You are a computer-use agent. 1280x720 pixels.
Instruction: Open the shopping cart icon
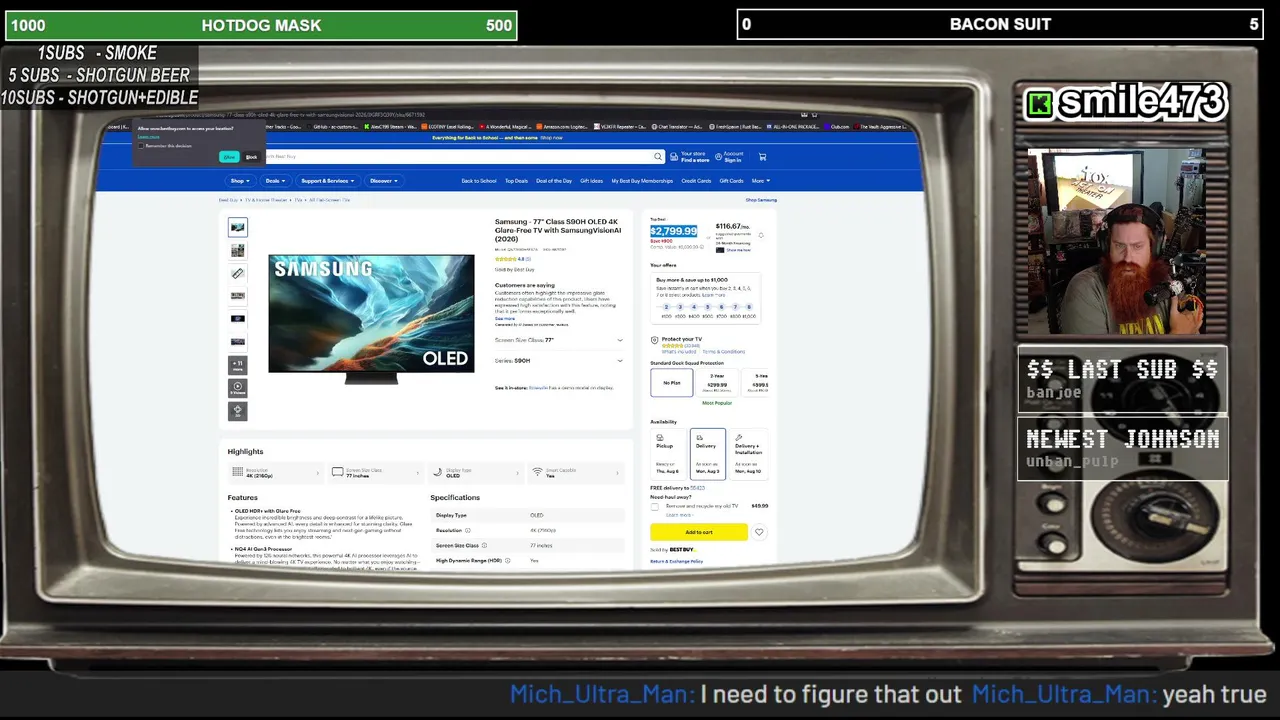pos(762,157)
